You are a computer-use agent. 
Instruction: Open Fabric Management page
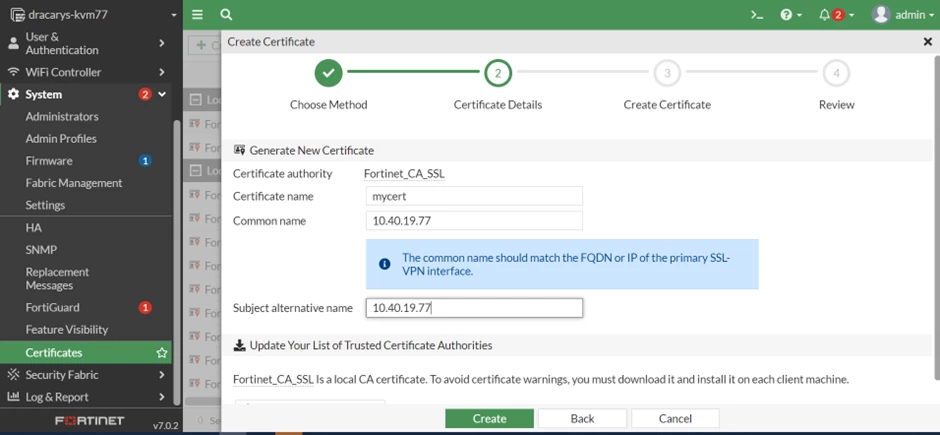pyautogui.click(x=74, y=183)
